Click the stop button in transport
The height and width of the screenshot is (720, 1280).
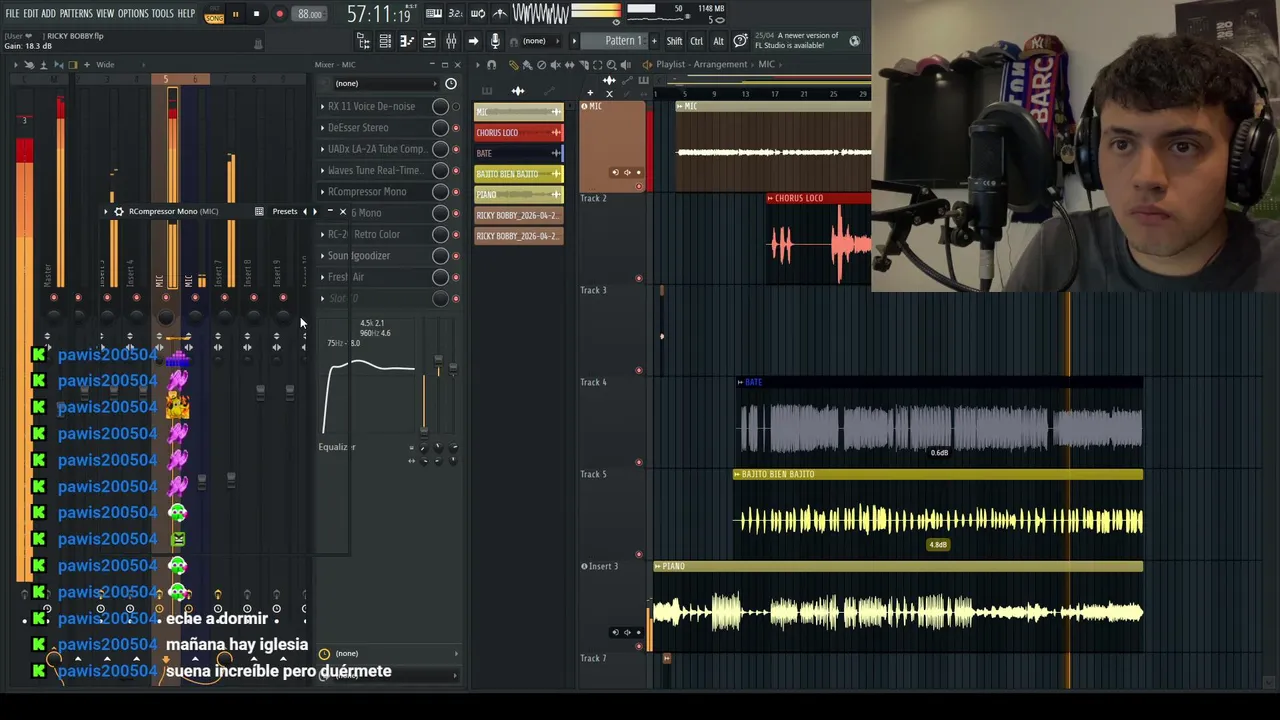tap(256, 14)
